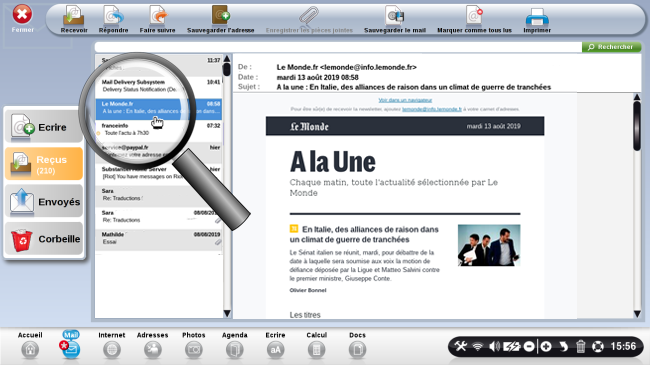Image resolution: width=650 pixels, height=365 pixels.
Task: Click the lifebuoy help tray icon
Action: point(598,346)
